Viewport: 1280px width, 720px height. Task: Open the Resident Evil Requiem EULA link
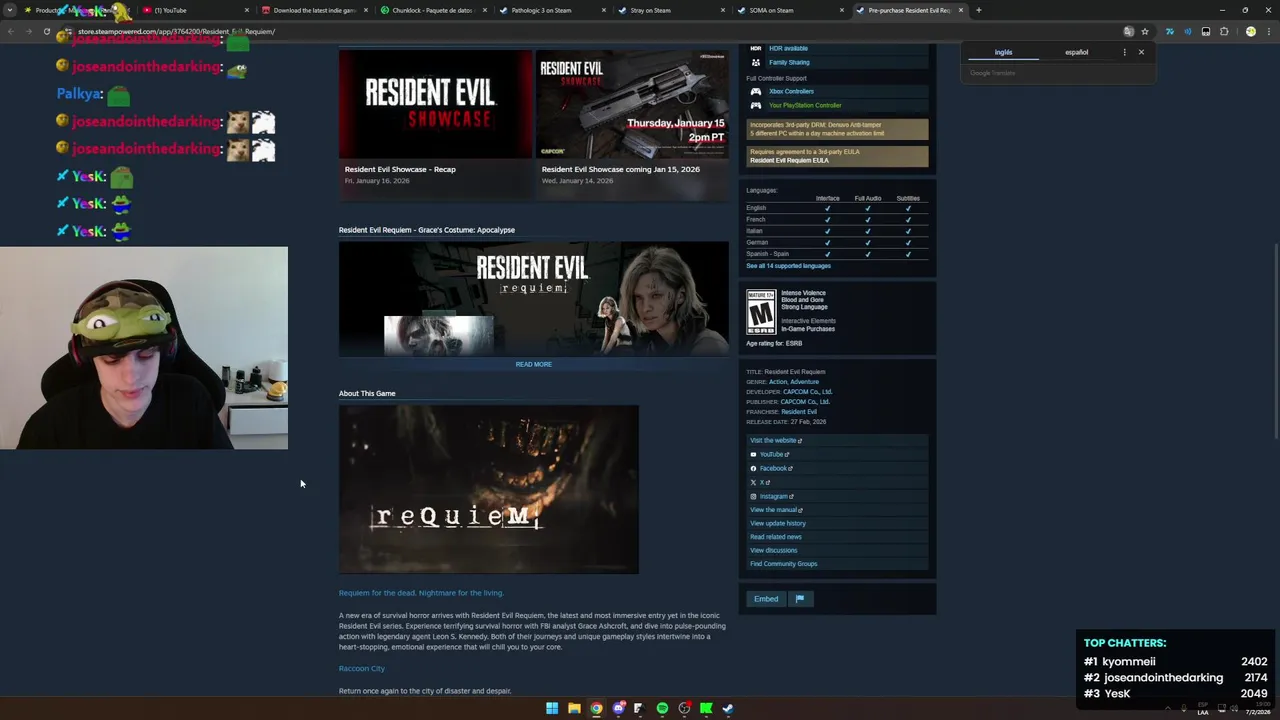789,160
